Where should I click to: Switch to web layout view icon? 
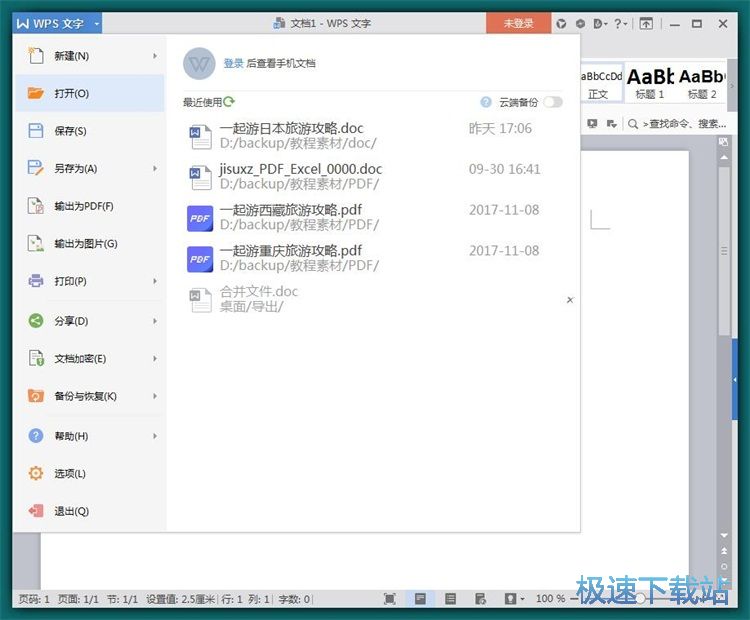(480, 598)
